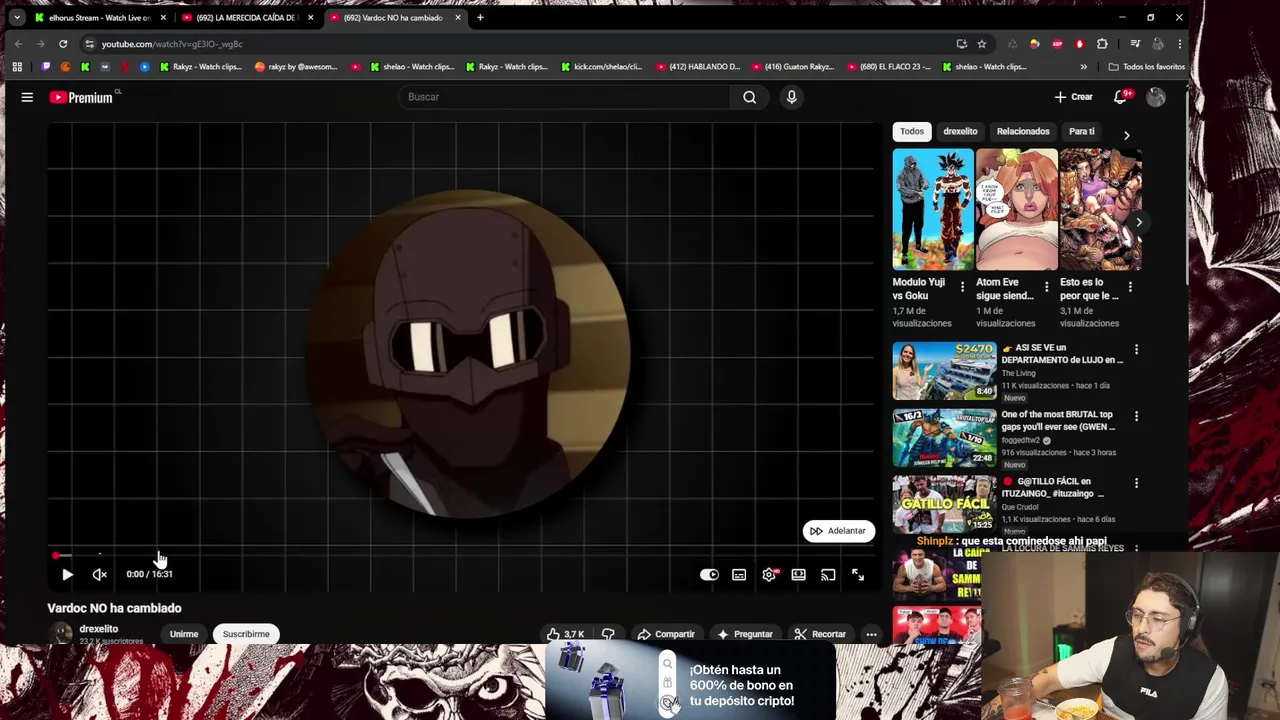This screenshot has width=1280, height=720.
Task: Start voice search with the microphone
Action: pyautogui.click(x=791, y=97)
